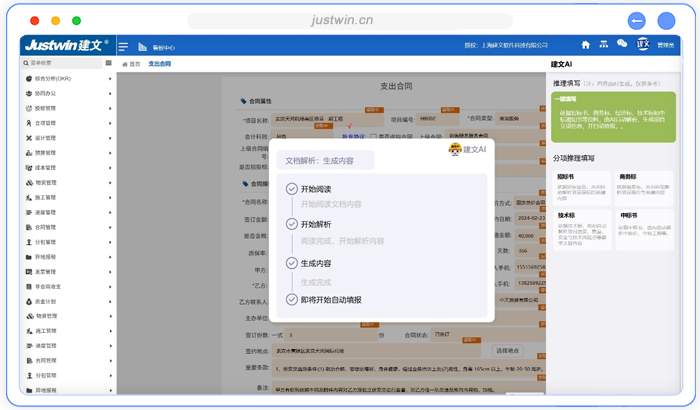
Task: Switch to the 支出合同 tab
Action: coord(160,63)
